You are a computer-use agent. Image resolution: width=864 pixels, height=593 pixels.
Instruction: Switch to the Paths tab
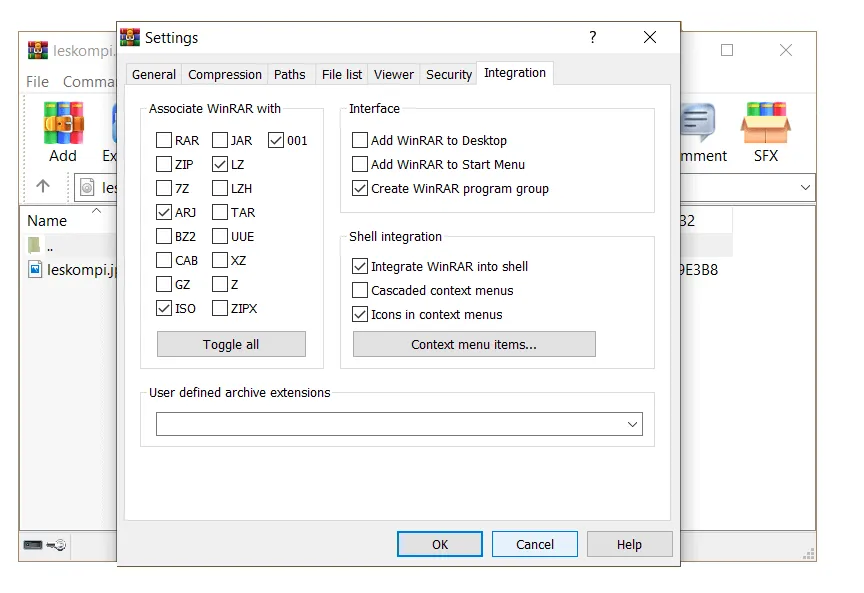click(x=289, y=74)
